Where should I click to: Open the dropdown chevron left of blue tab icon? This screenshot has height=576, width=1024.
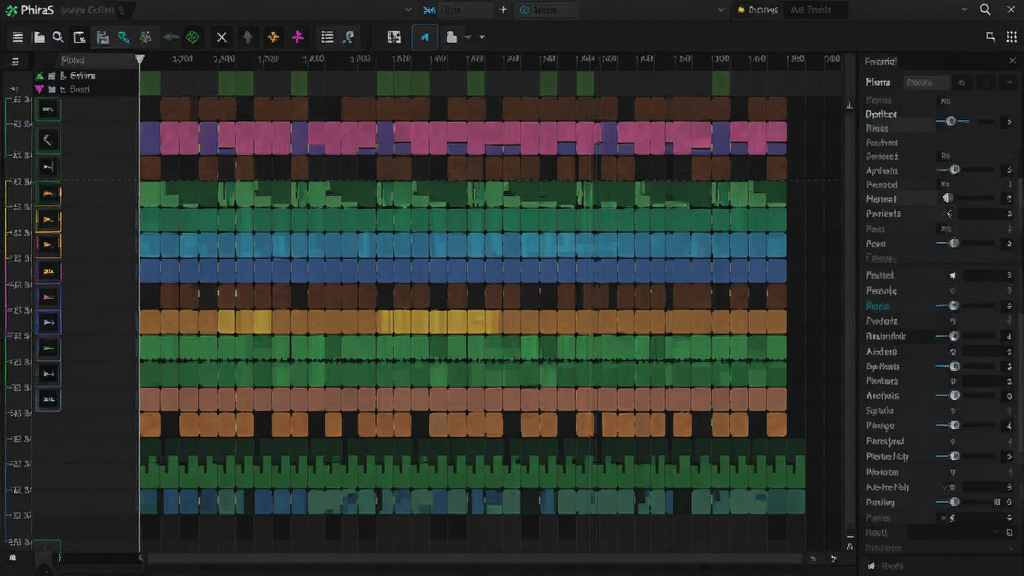click(x=408, y=10)
